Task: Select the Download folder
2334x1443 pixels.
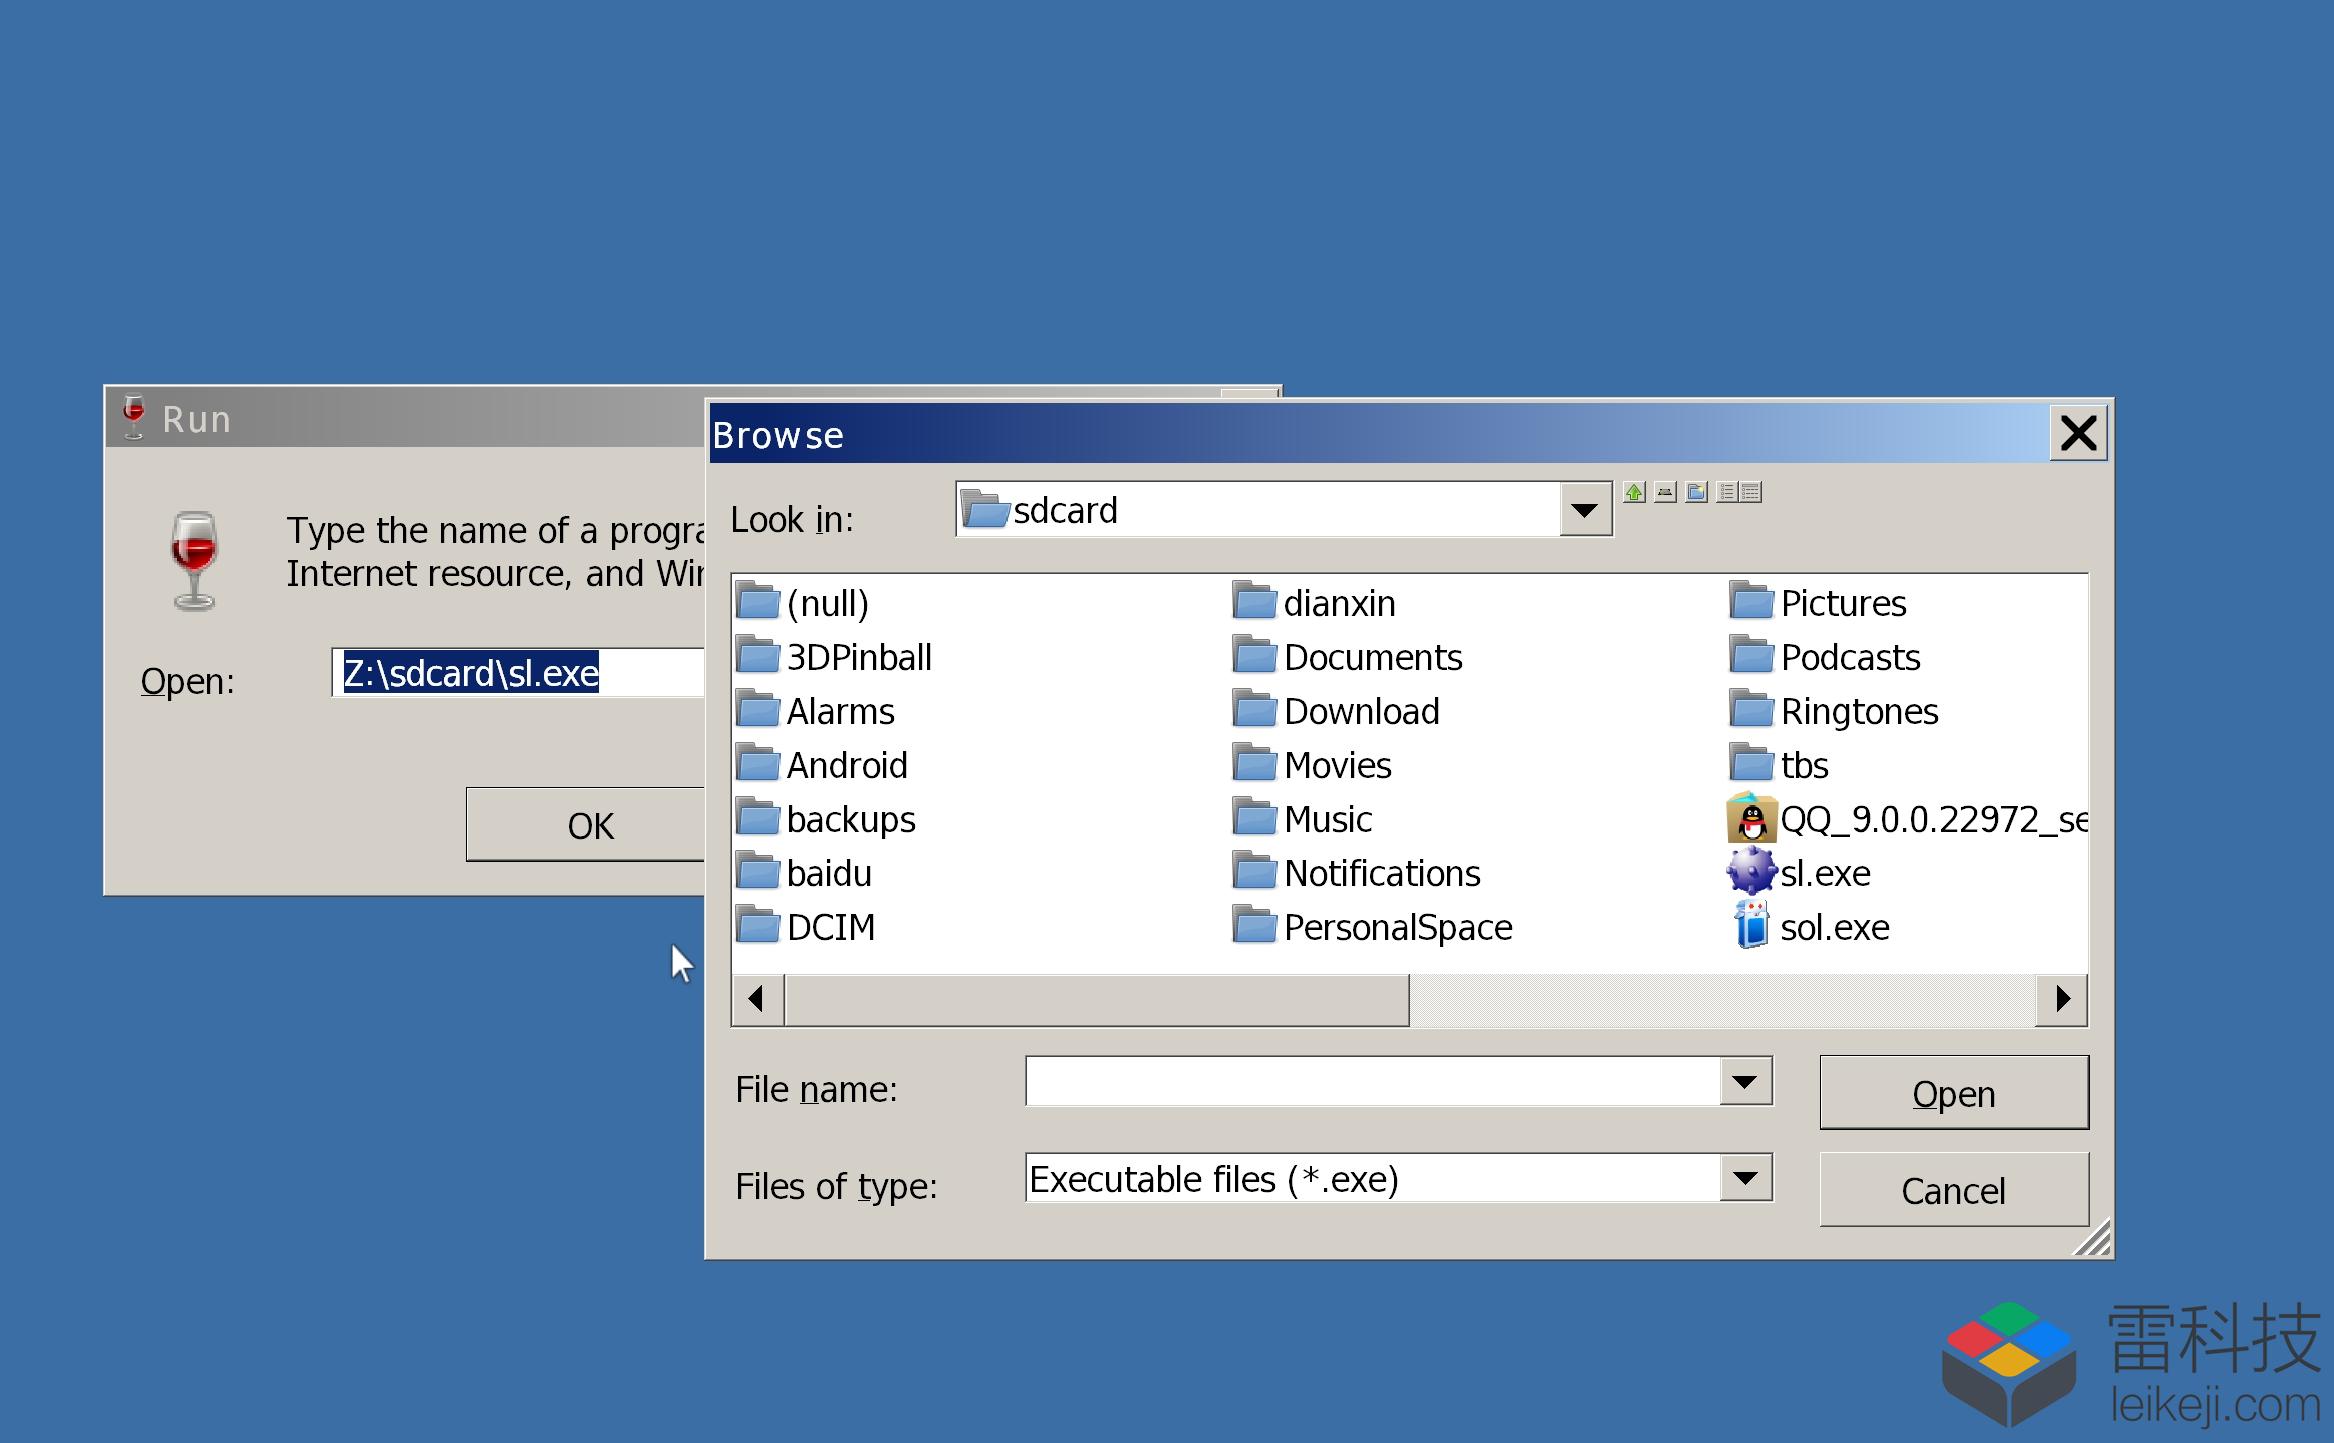Action: click(1337, 711)
